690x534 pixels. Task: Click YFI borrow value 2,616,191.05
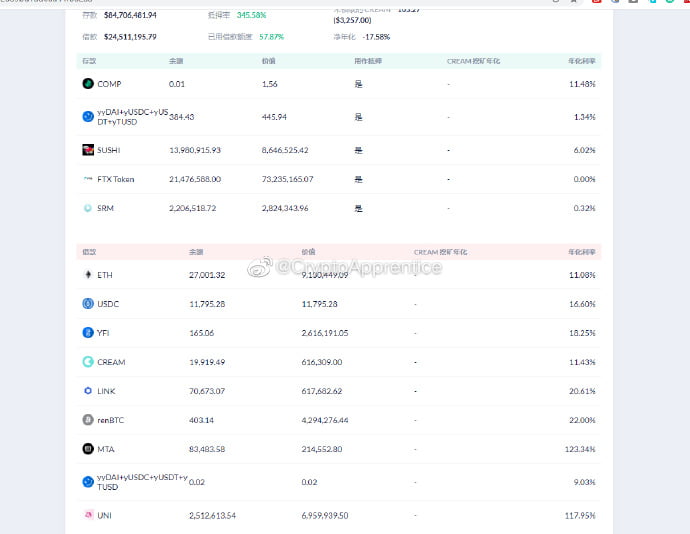[x=325, y=333]
